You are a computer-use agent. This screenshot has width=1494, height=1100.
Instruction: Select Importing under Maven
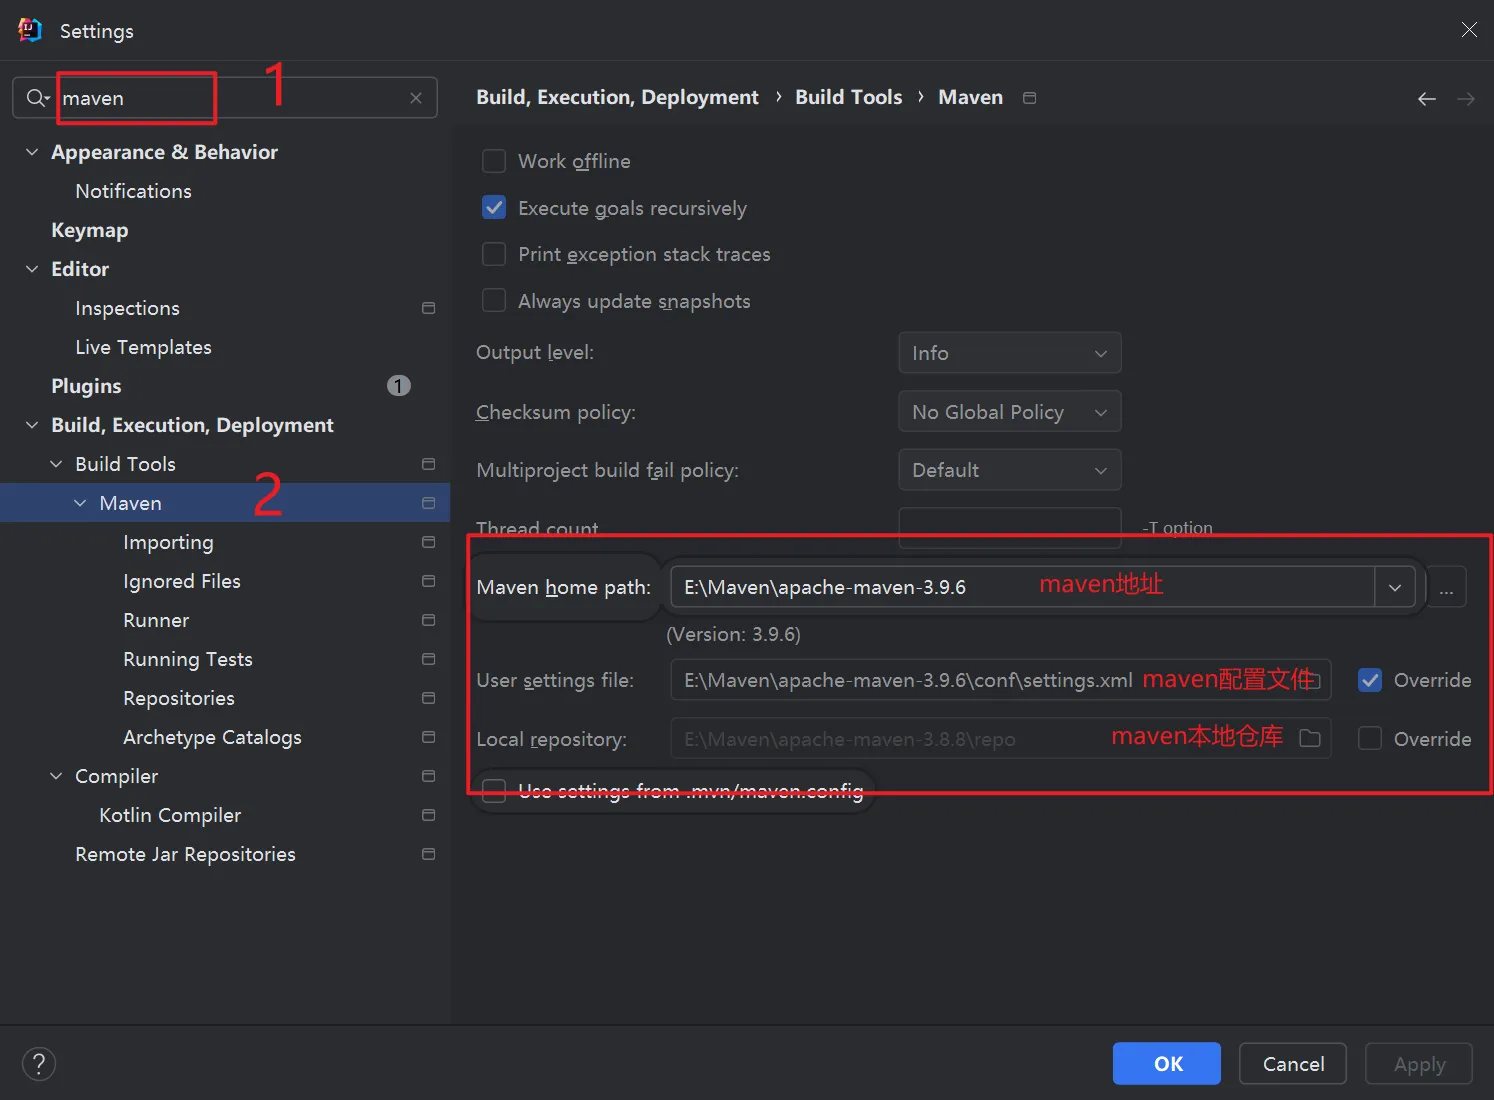[x=168, y=542]
